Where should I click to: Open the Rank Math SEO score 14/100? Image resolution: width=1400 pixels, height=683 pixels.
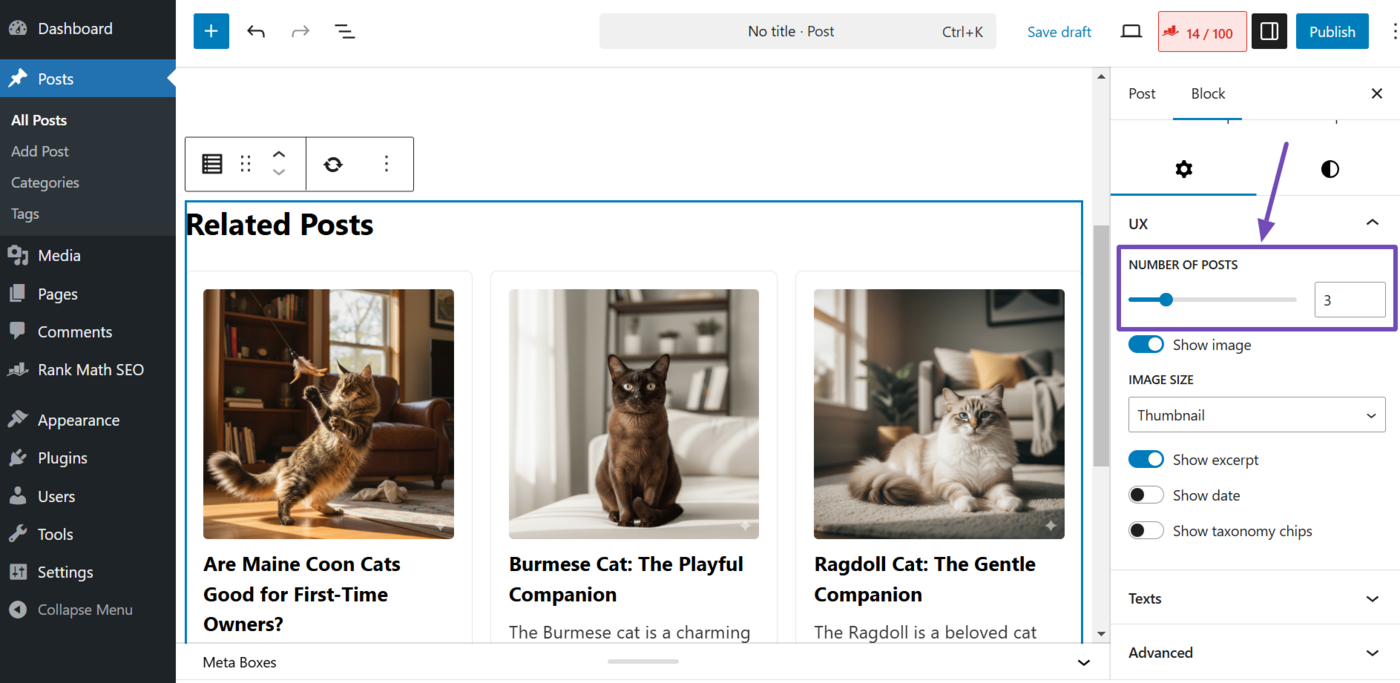click(x=1202, y=32)
